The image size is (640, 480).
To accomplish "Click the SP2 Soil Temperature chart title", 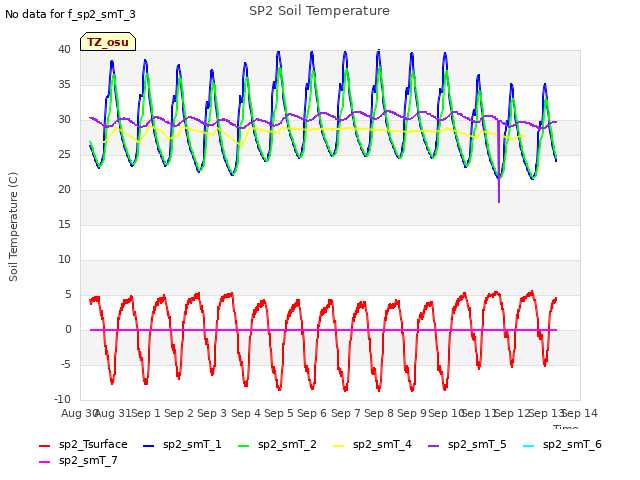I will point(319,11).
